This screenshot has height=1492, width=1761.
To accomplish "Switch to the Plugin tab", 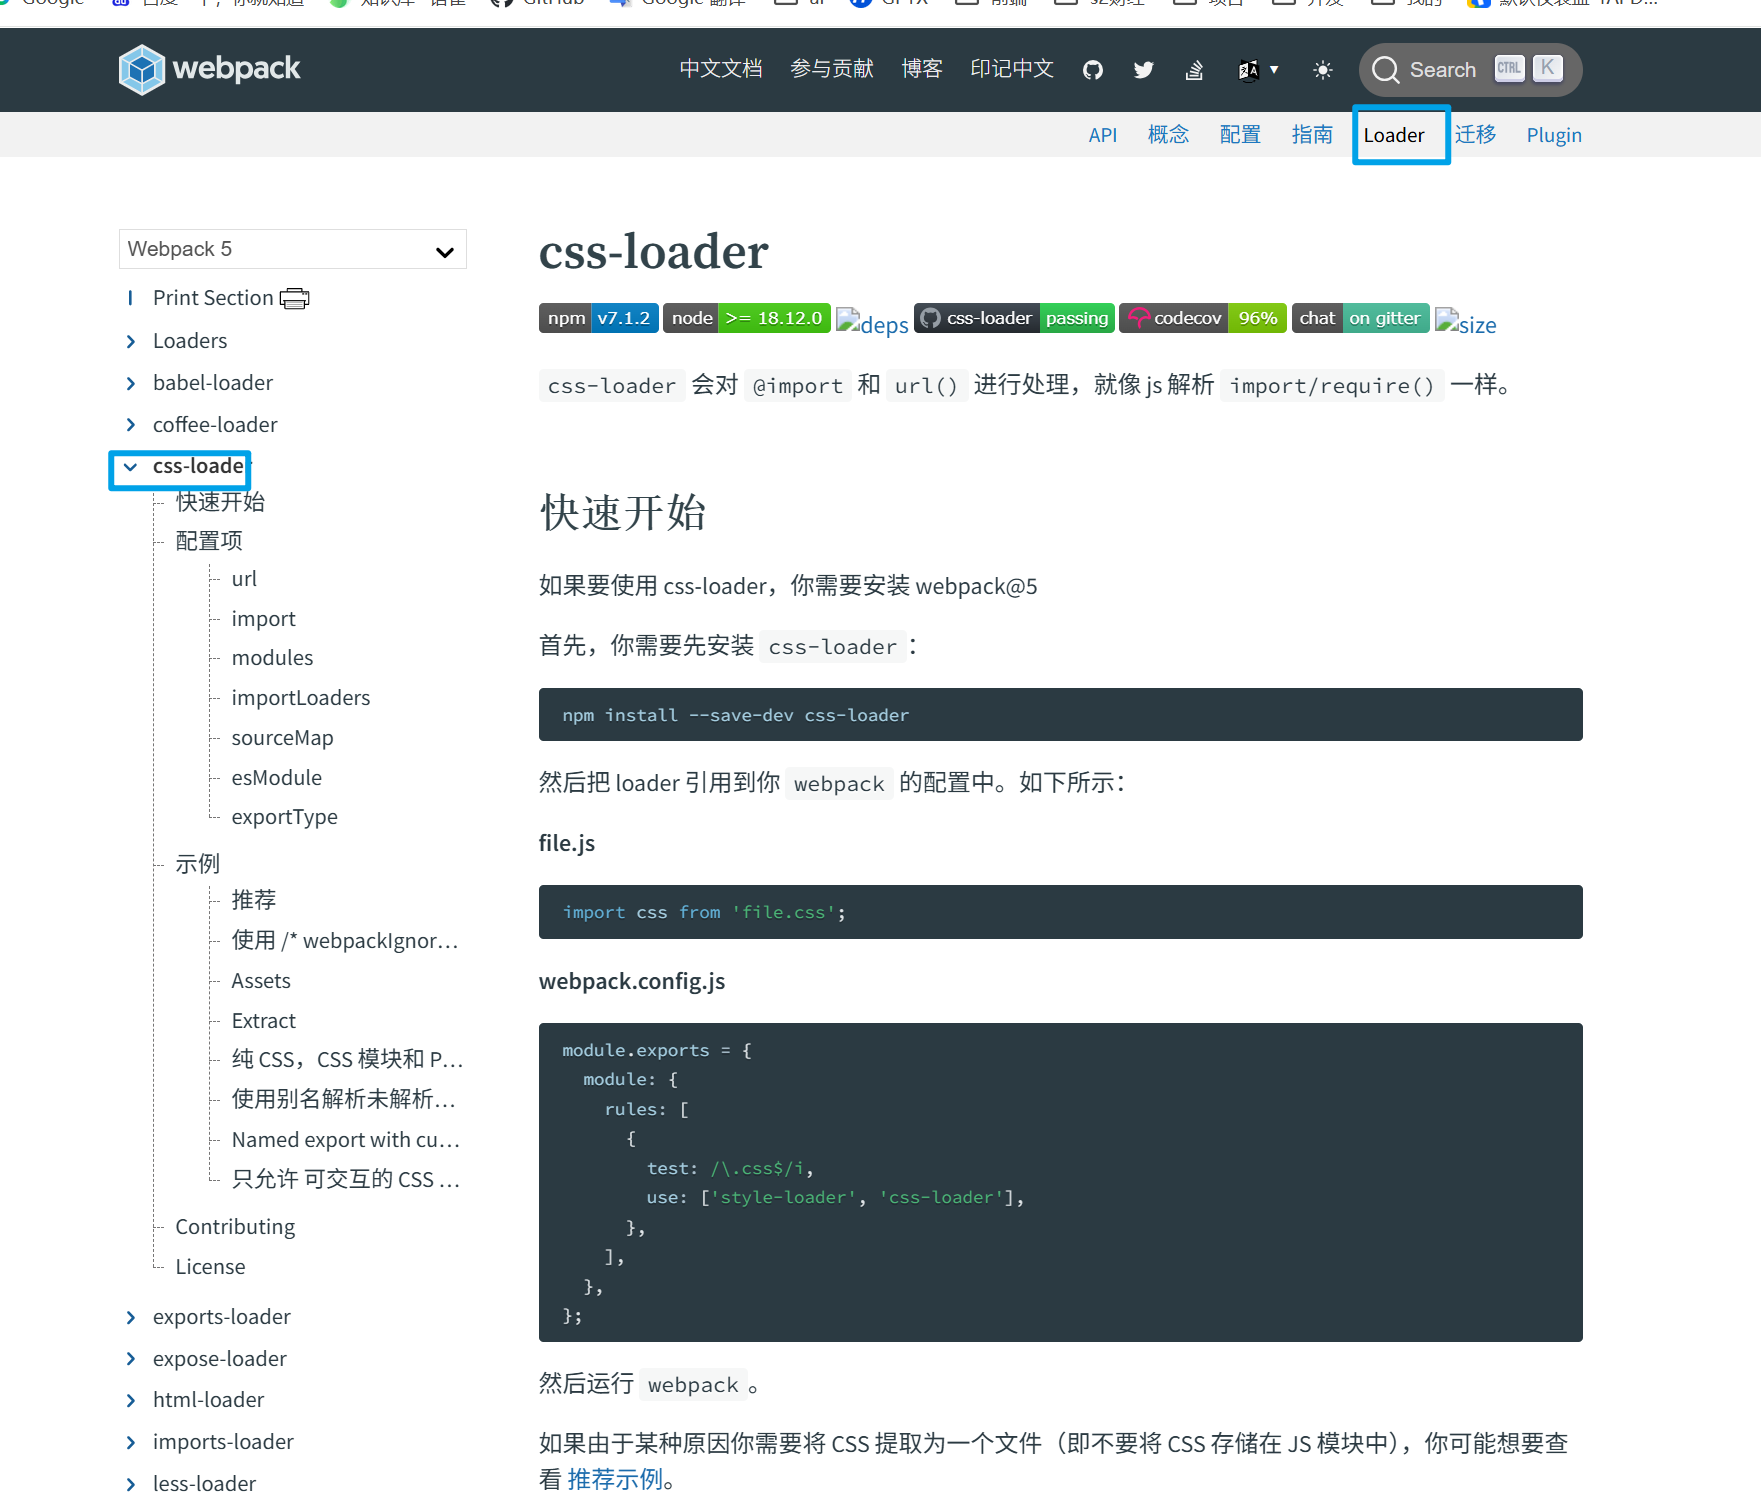I will coord(1553,134).
